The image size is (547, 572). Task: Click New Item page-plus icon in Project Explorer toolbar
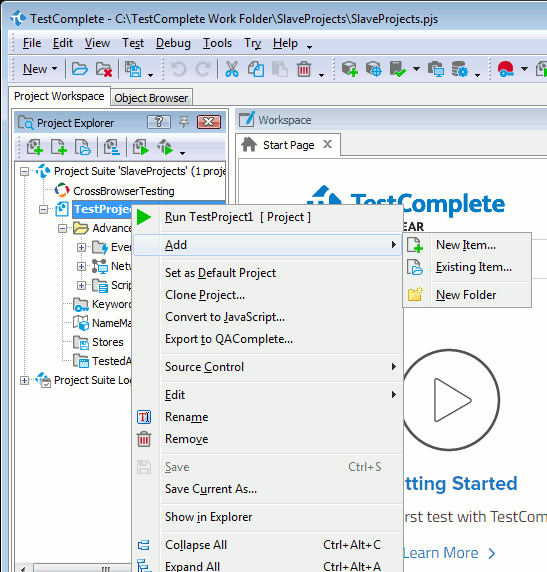(58, 147)
